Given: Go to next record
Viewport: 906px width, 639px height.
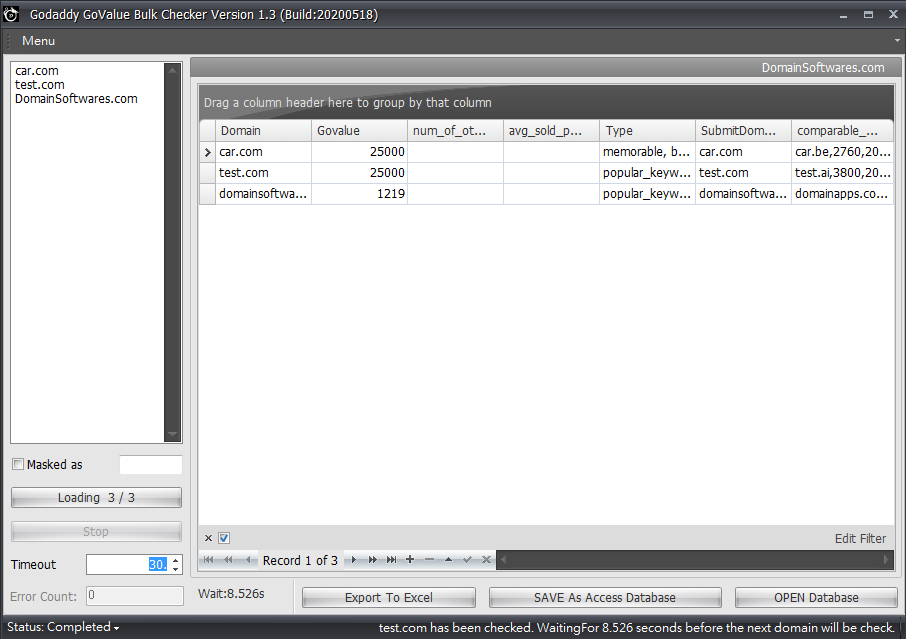Looking at the screenshot, I should pyautogui.click(x=354, y=560).
